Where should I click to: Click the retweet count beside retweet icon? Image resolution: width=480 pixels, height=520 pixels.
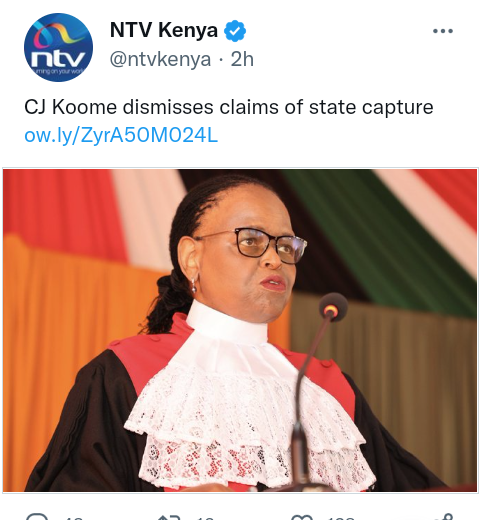tap(205, 518)
